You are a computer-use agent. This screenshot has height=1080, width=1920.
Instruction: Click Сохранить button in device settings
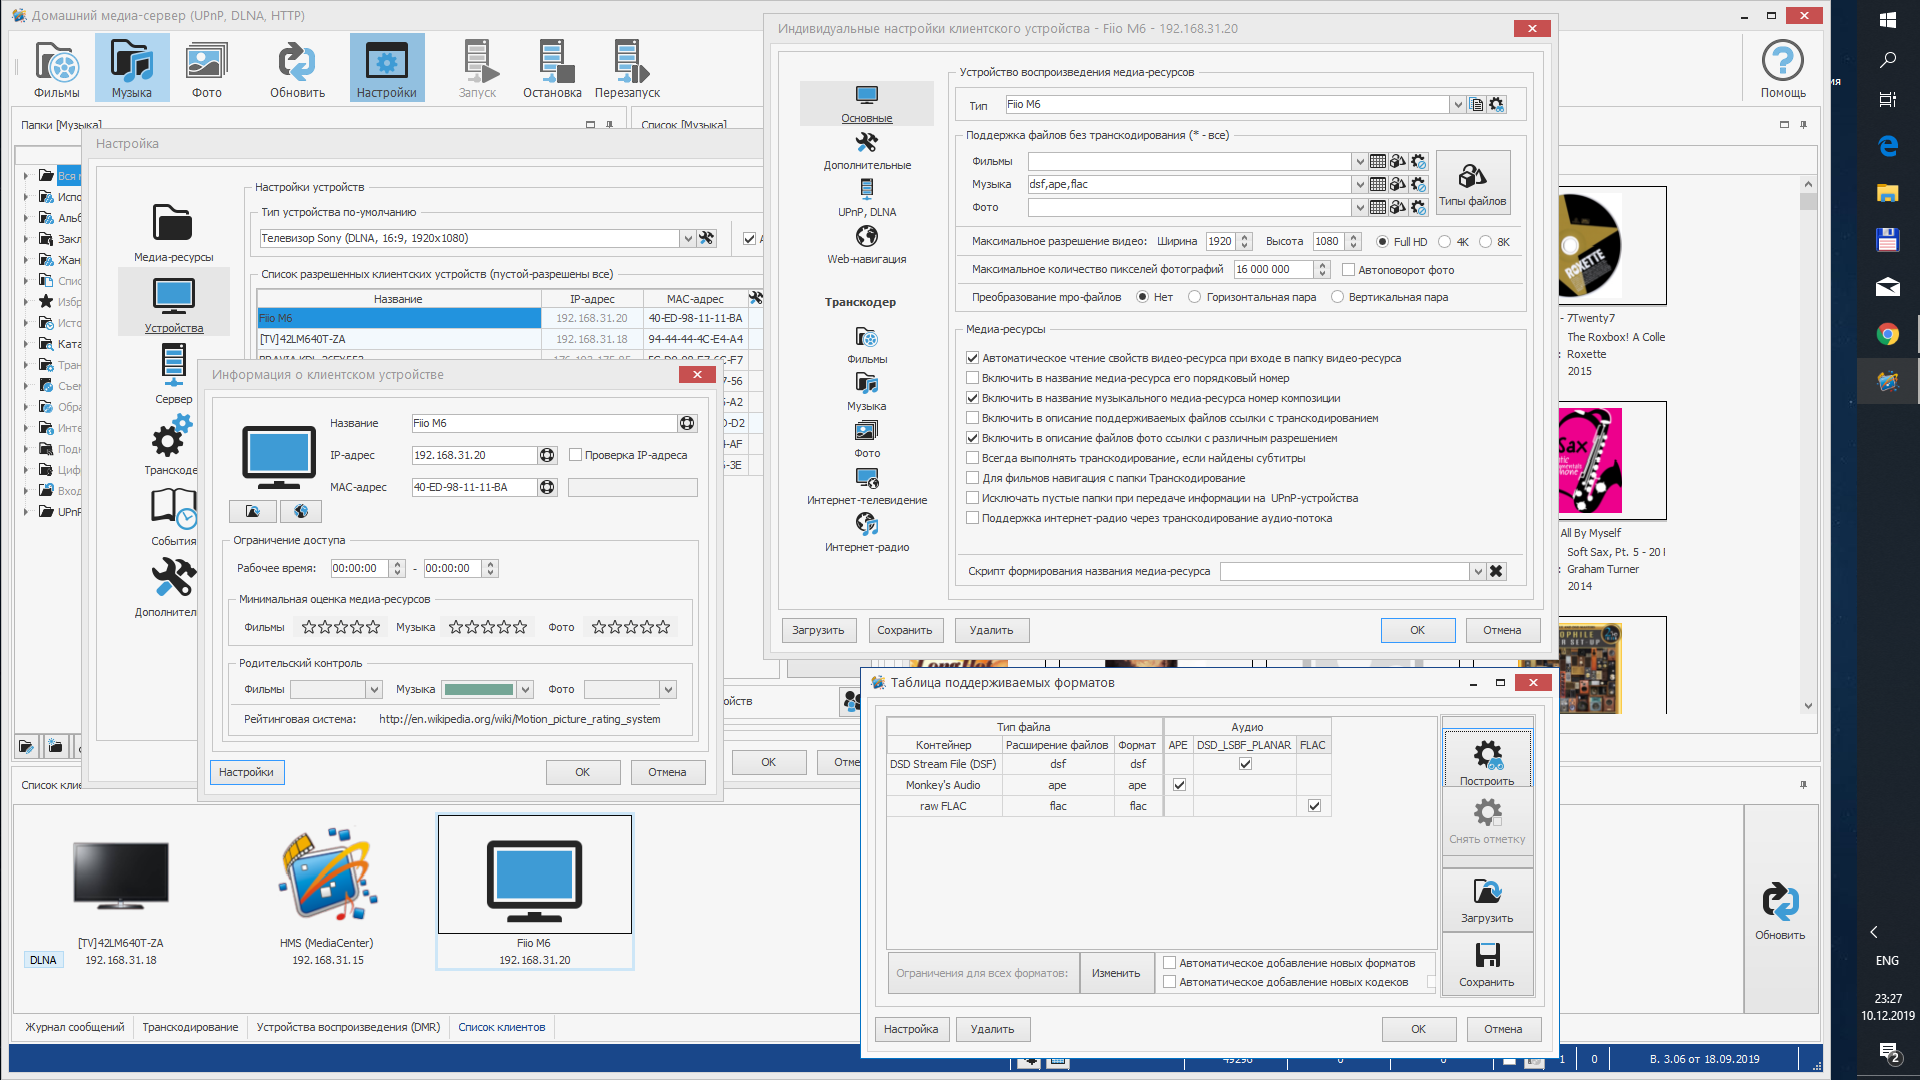(904, 630)
